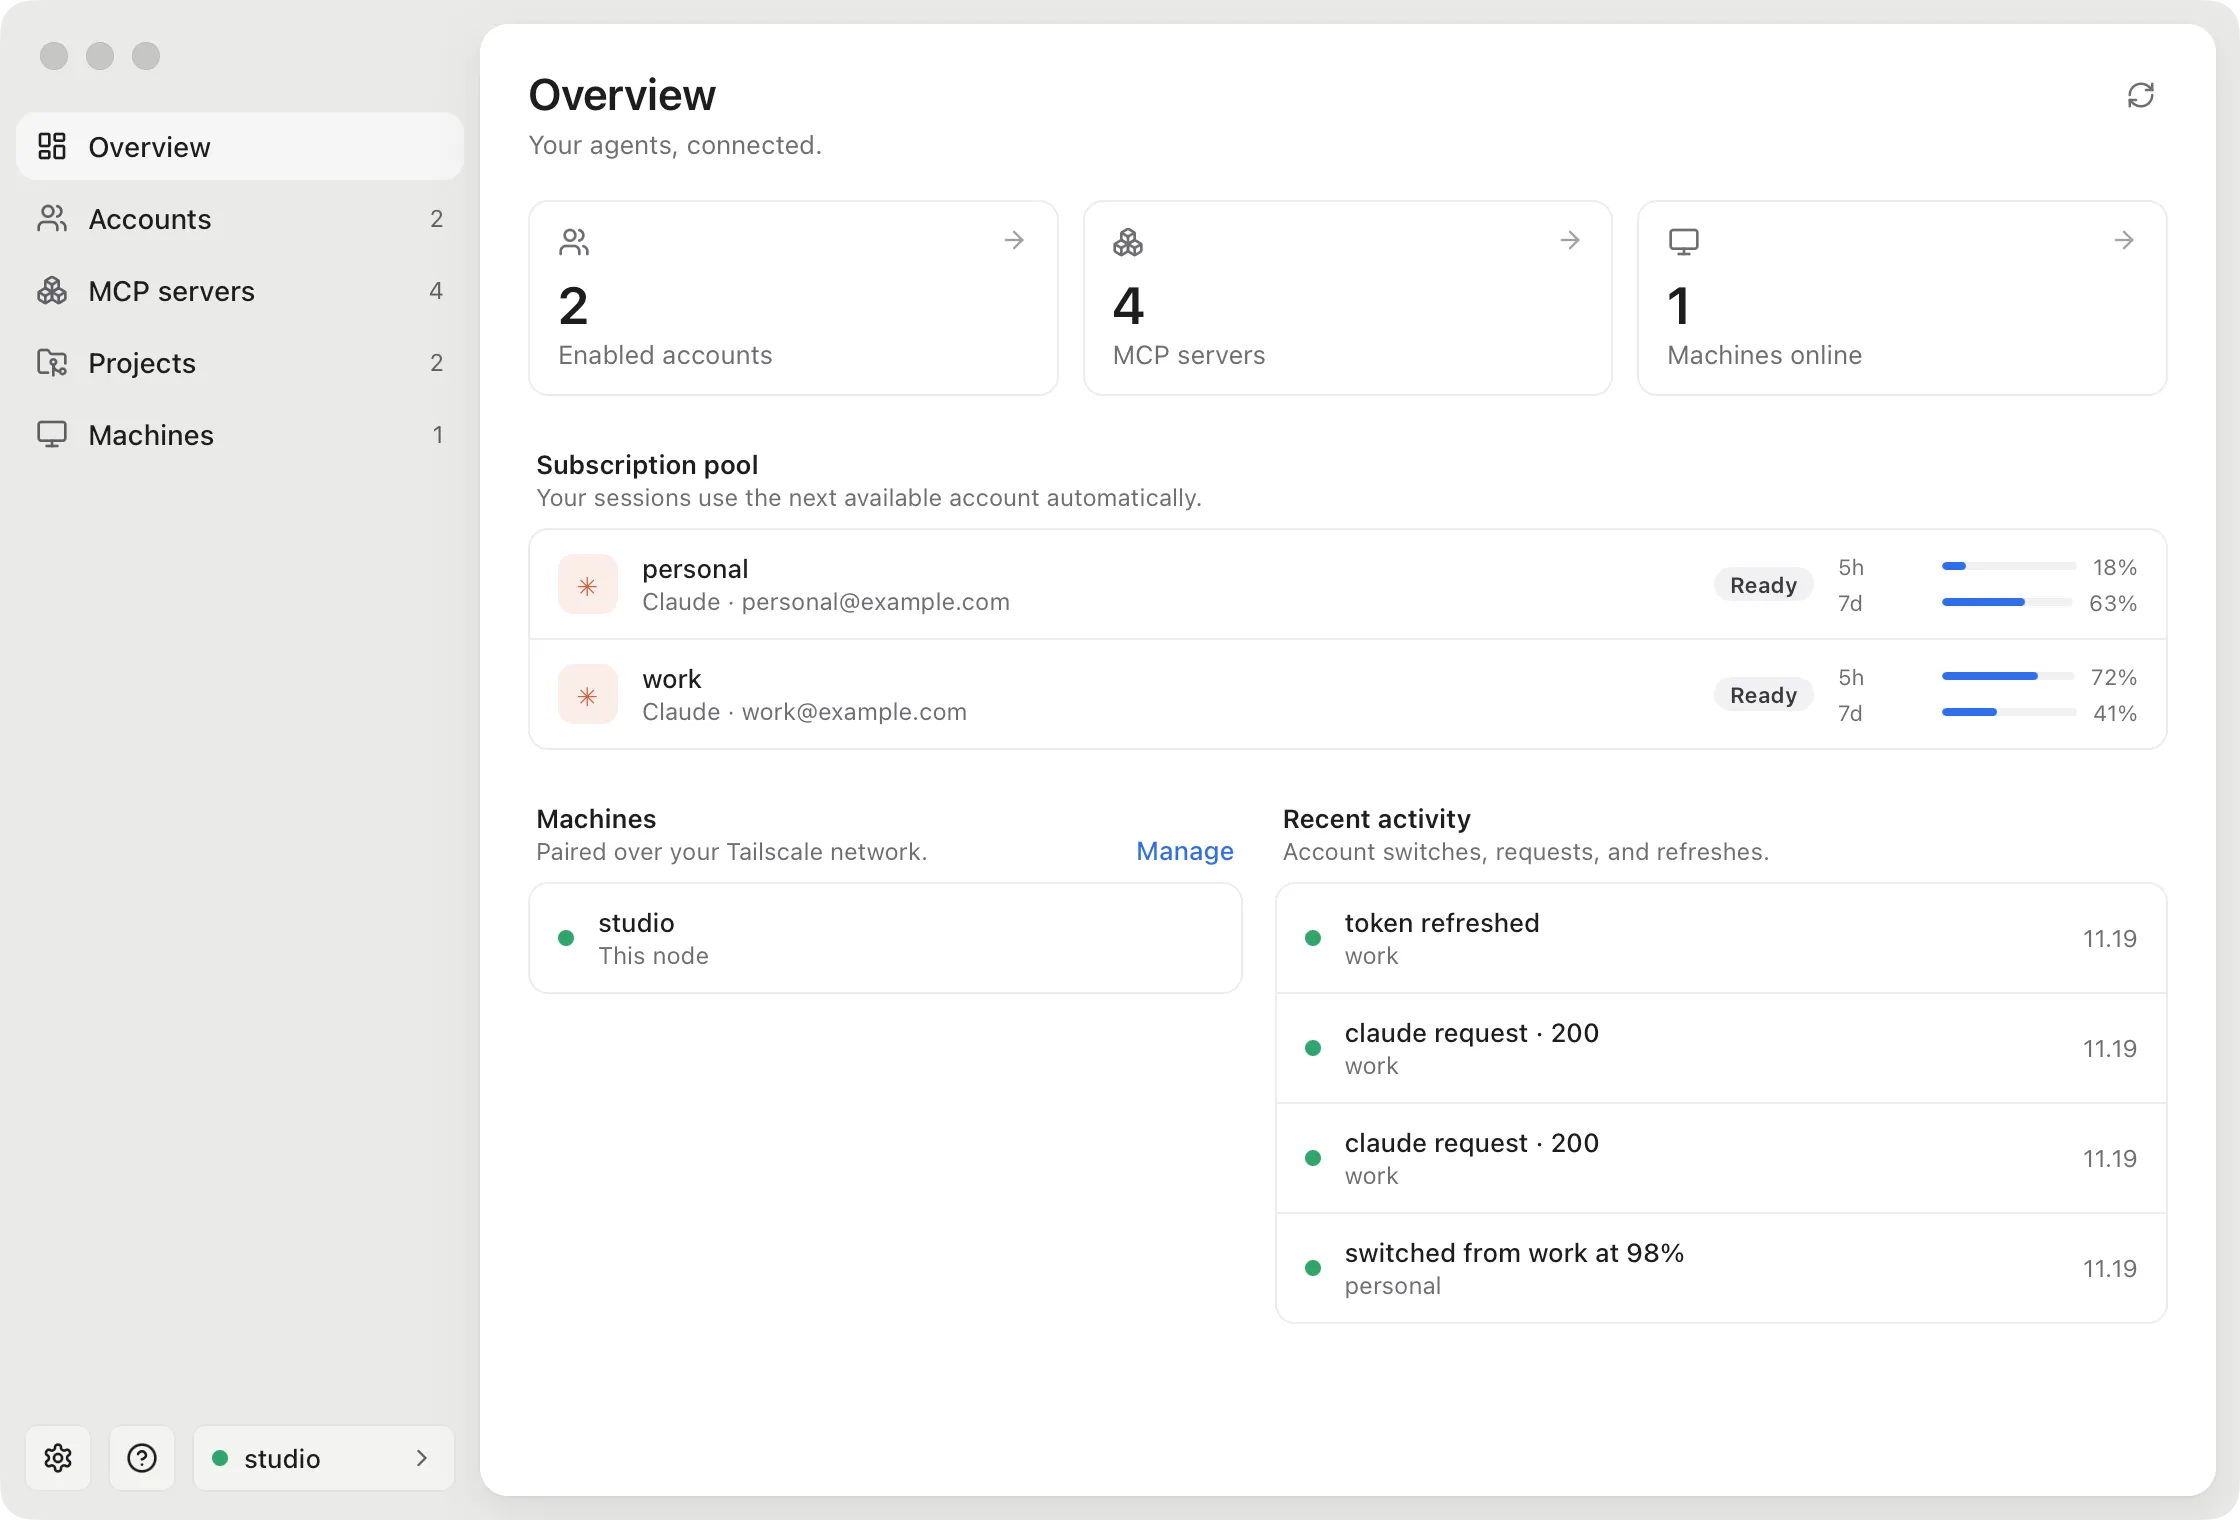Open Machines online card via its arrow
Image resolution: width=2240 pixels, height=1520 pixels.
point(2124,240)
